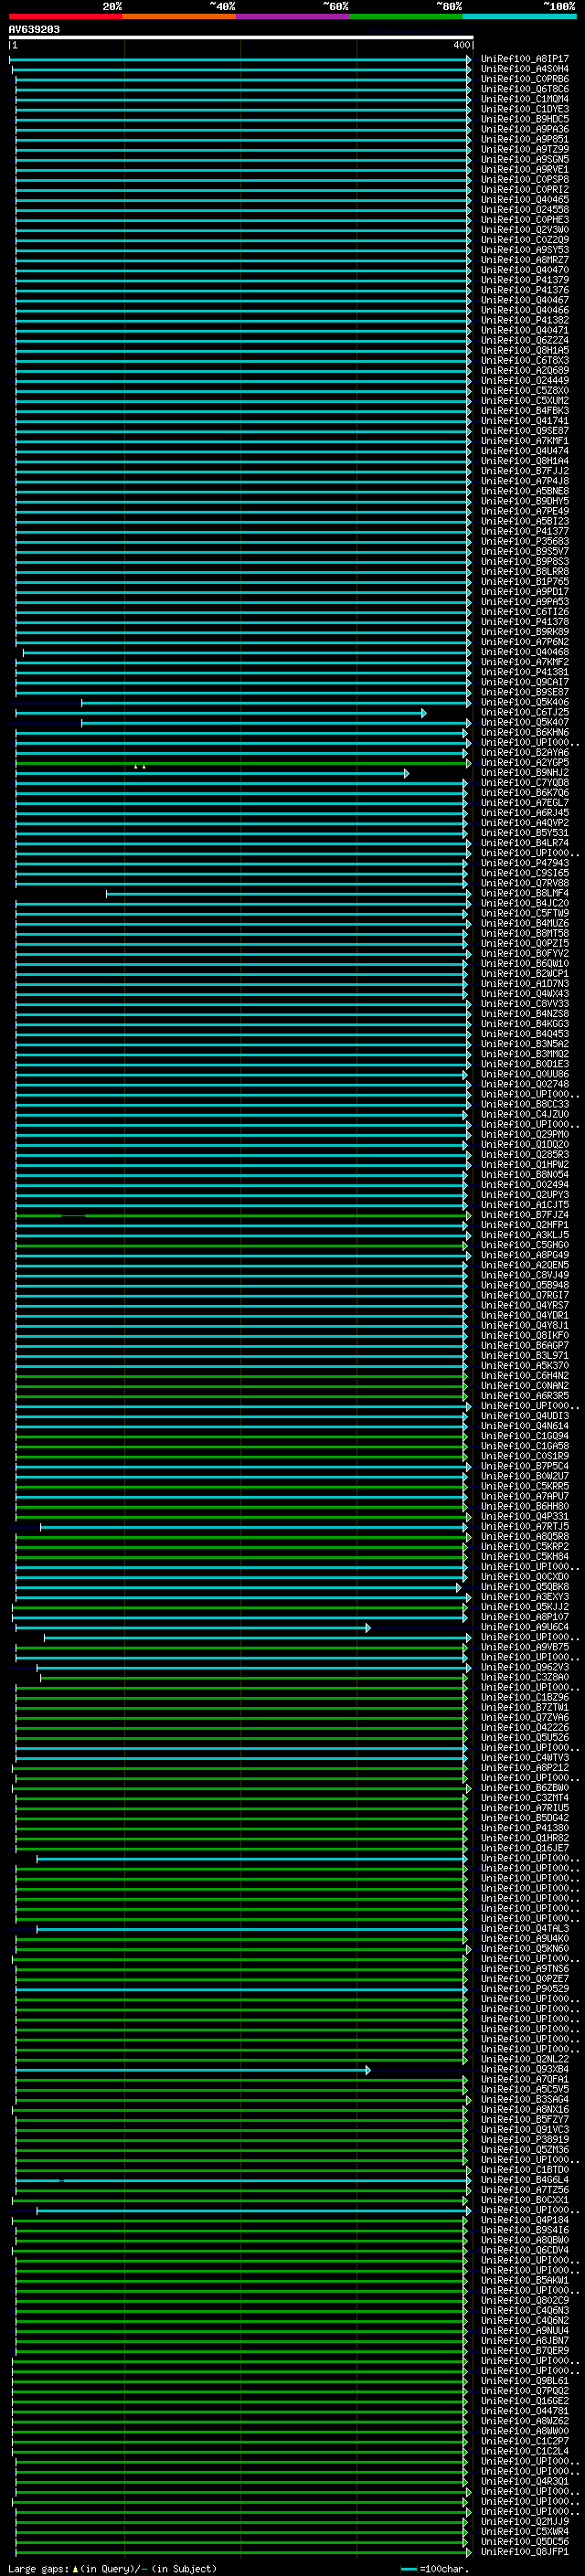Select the UniRef100_Q40468 label
This screenshot has height=2576, width=585.
click(525, 652)
